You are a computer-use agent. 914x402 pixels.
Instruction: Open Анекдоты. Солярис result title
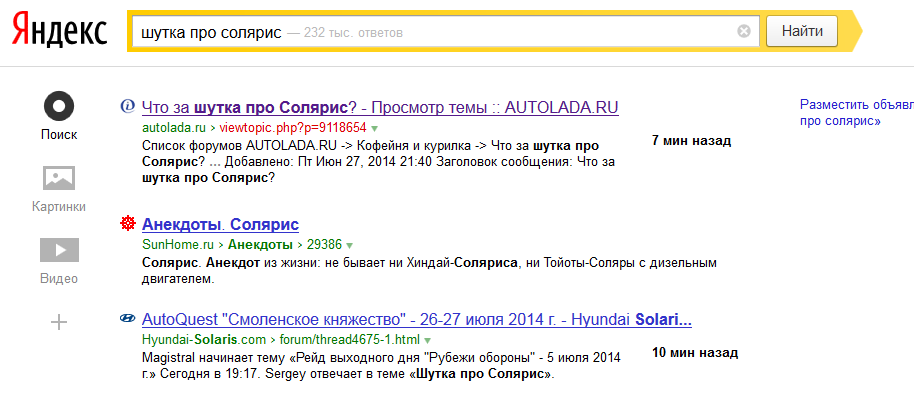[220, 224]
